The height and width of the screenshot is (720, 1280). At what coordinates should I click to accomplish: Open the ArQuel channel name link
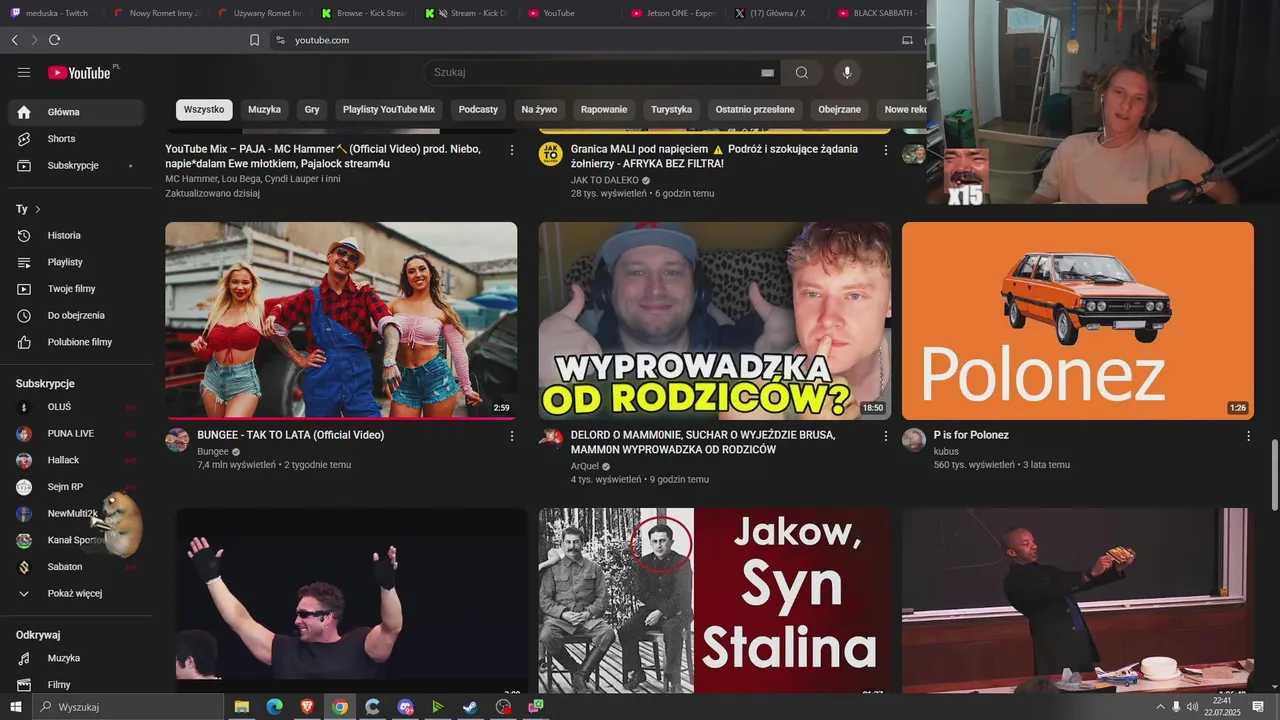(x=585, y=466)
